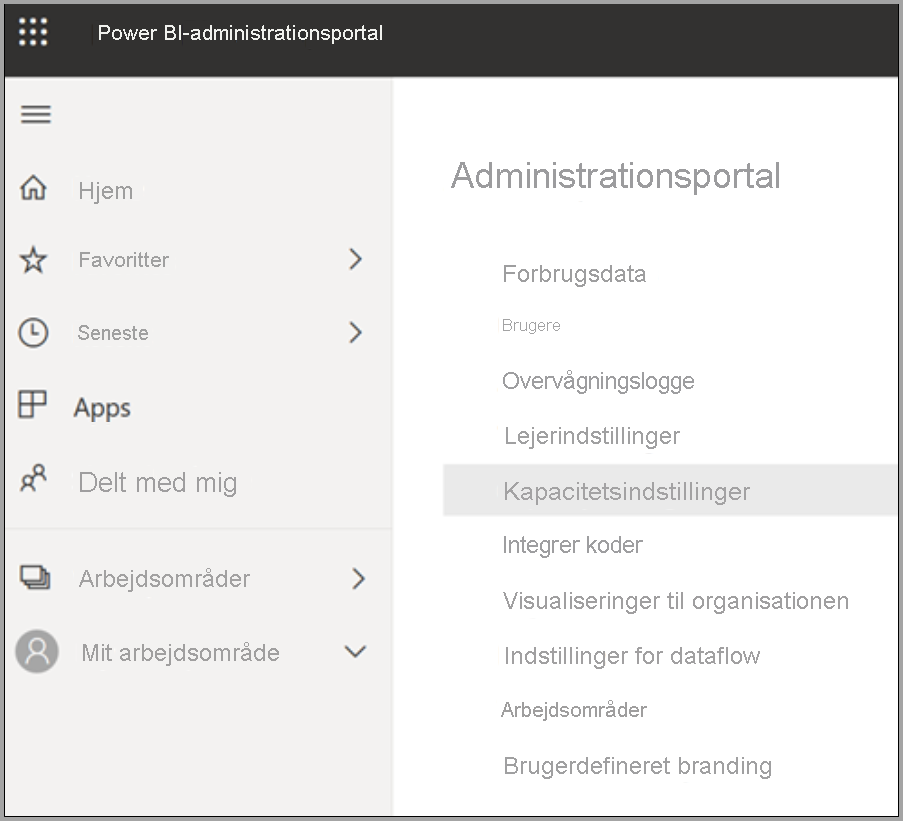Click the Arbejdsområder stacked windows icon
The width and height of the screenshot is (903, 821).
[35, 578]
